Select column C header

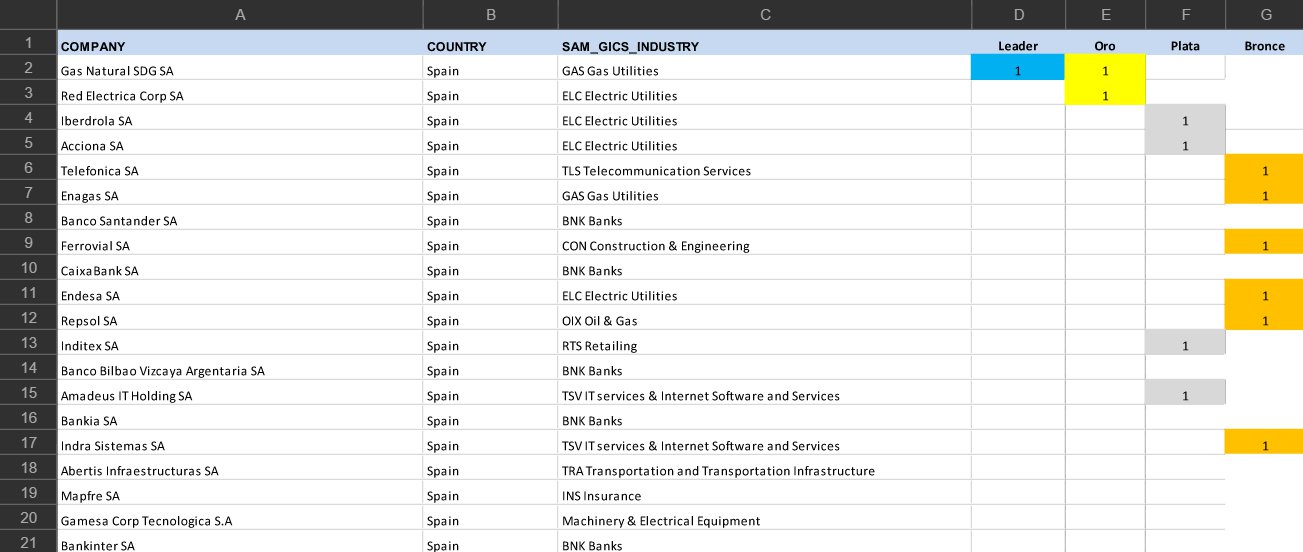[765, 14]
